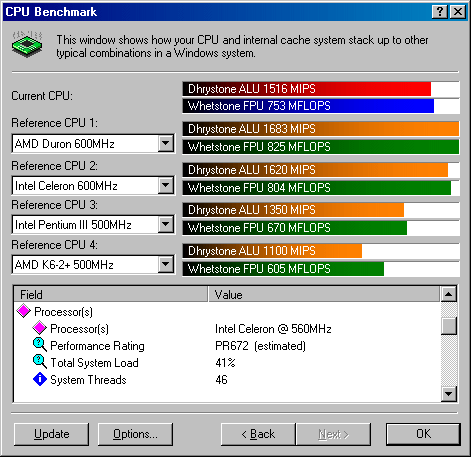Screen dimensions: 471x457
Task: Select the Intel Celeron 600MHz combo box
Action: (x=93, y=185)
